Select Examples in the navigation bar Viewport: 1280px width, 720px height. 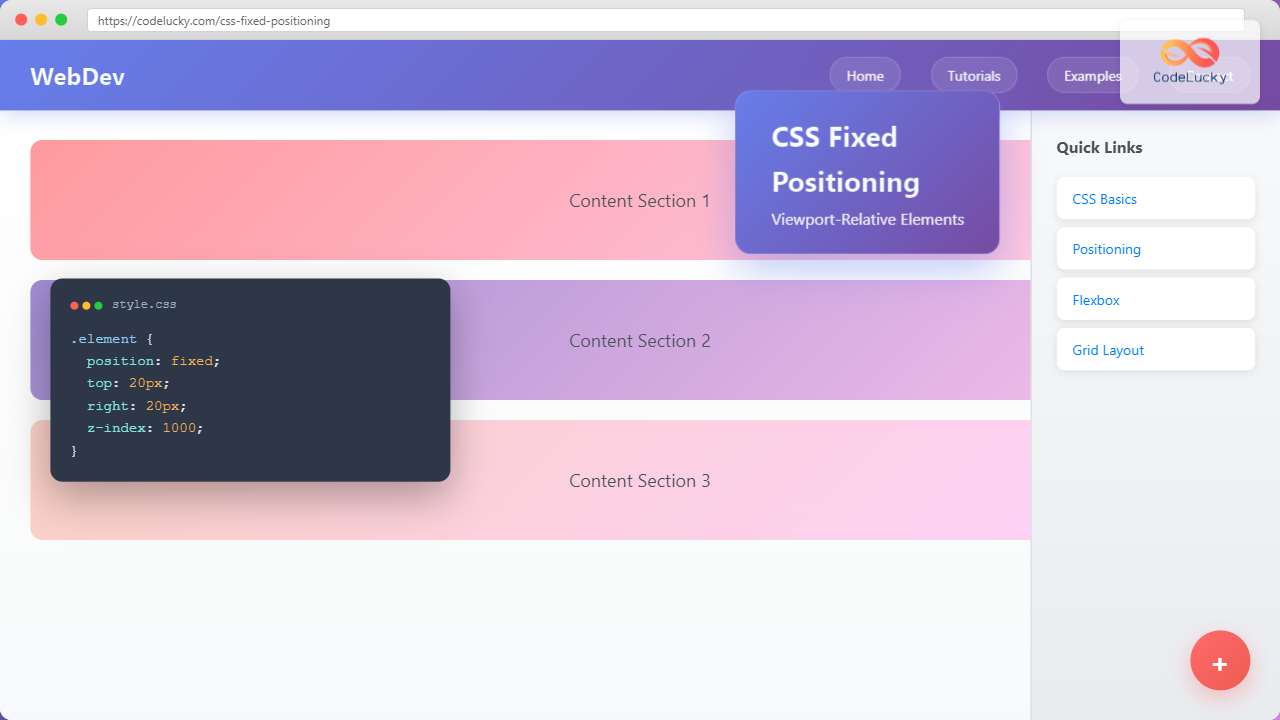[x=1092, y=75]
